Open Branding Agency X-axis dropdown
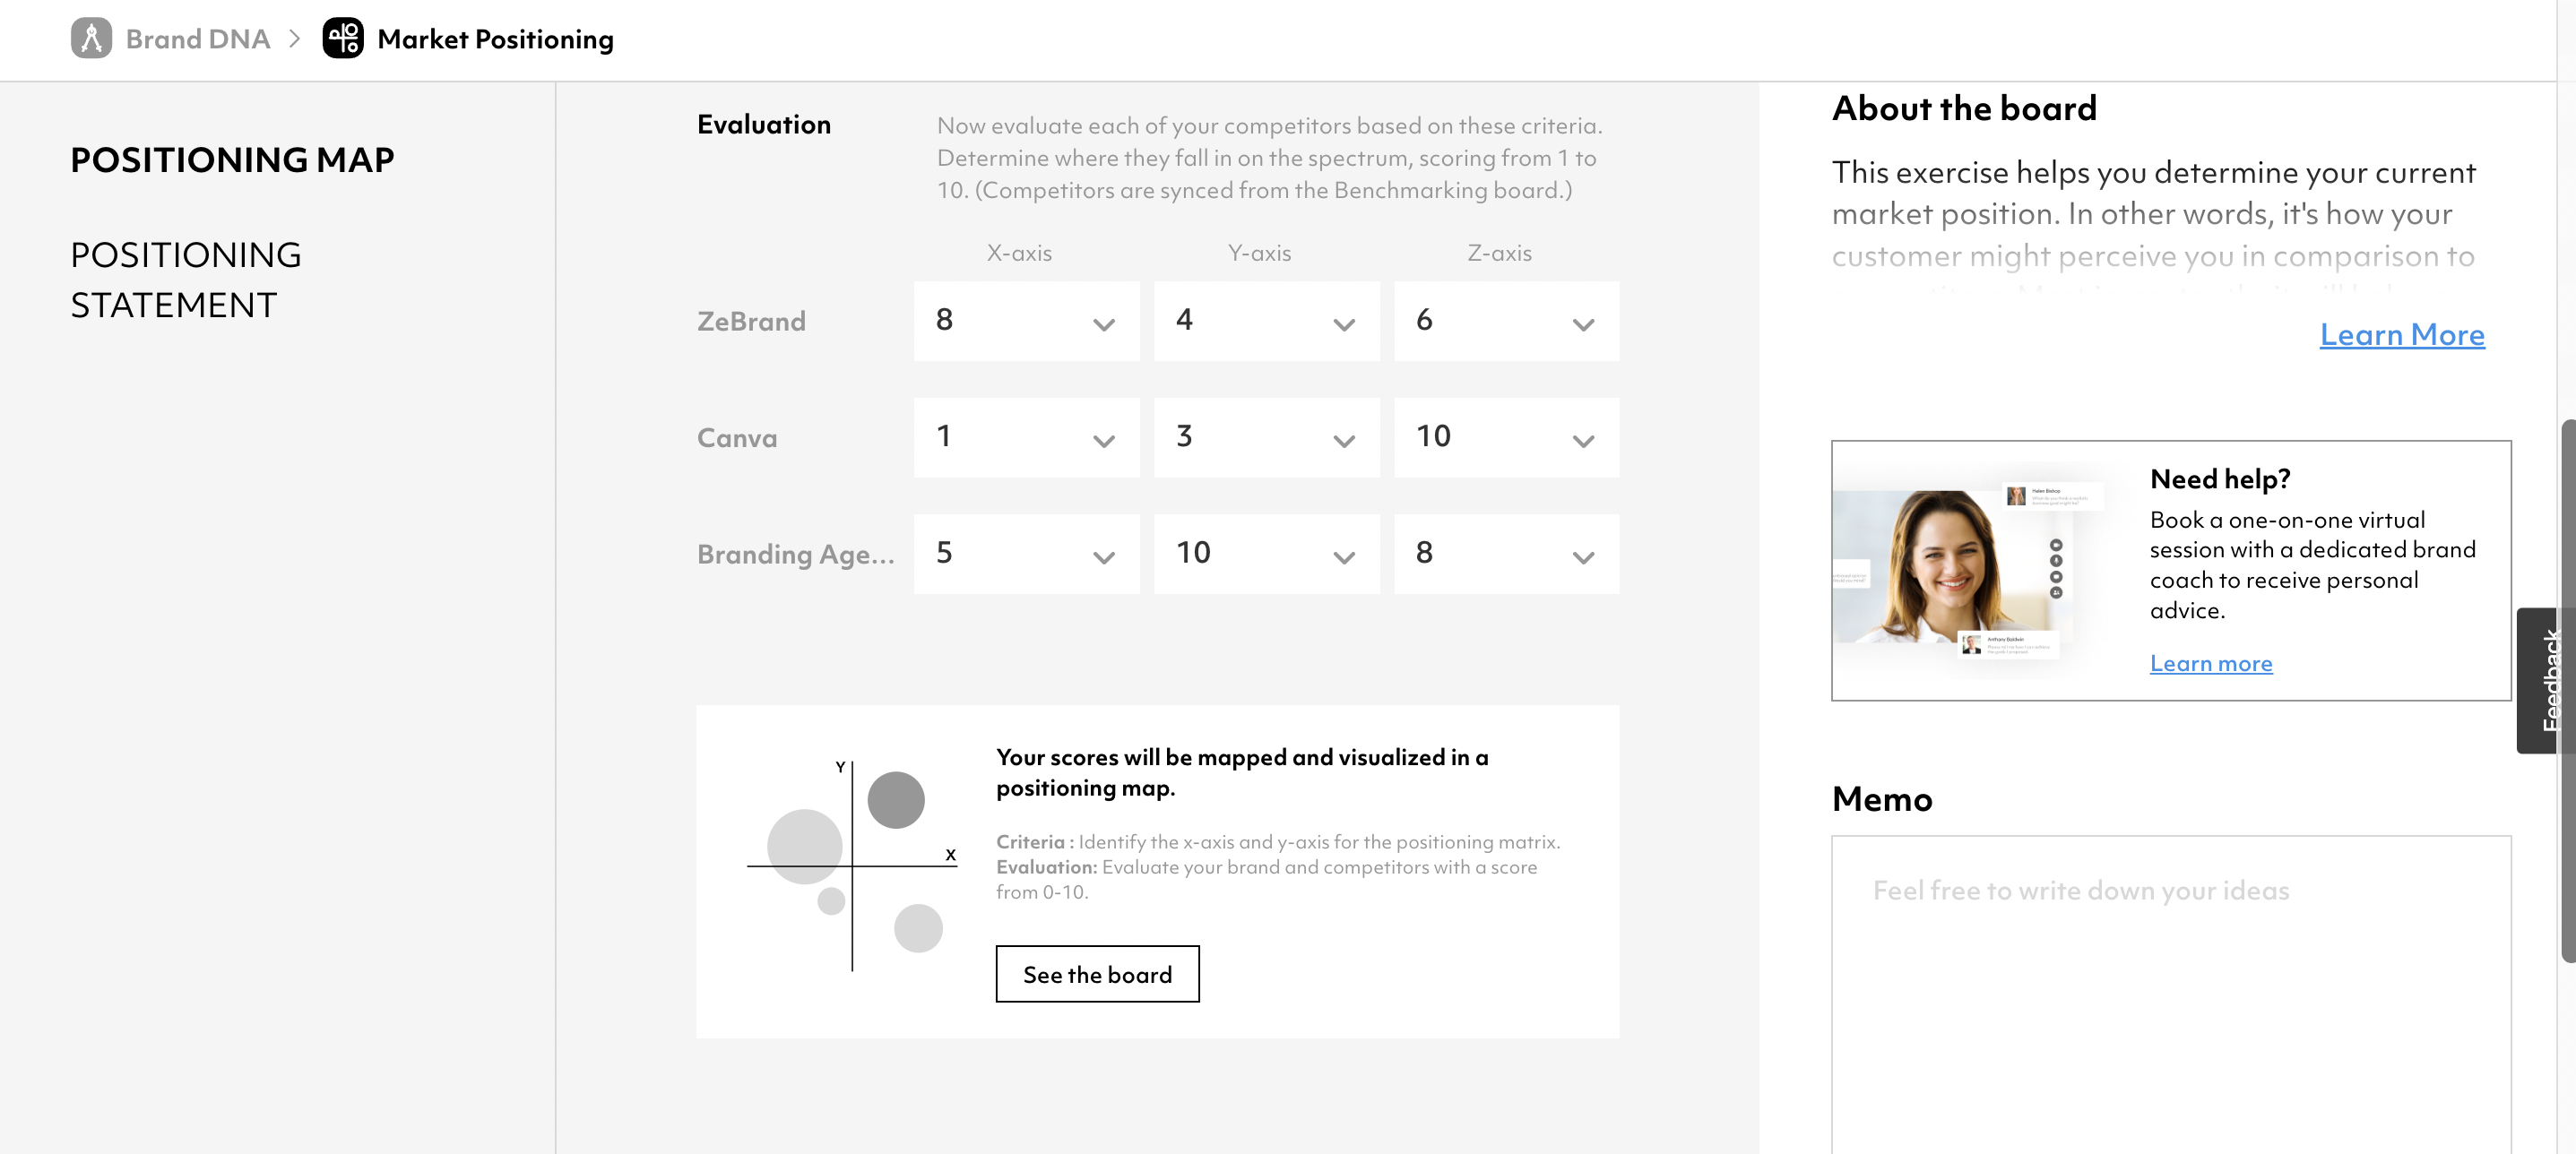Screen dimensions: 2576x1154 (x=1026, y=554)
